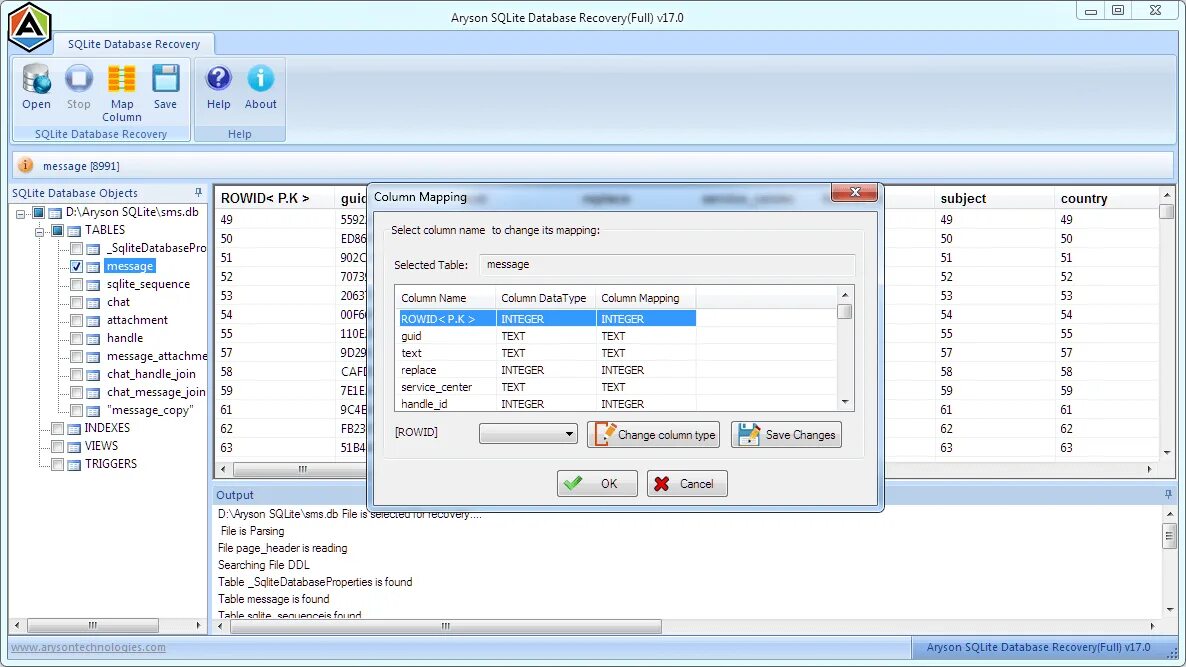The height and width of the screenshot is (667, 1186).
Task: Open Help from the ribbon
Action: click(219, 79)
